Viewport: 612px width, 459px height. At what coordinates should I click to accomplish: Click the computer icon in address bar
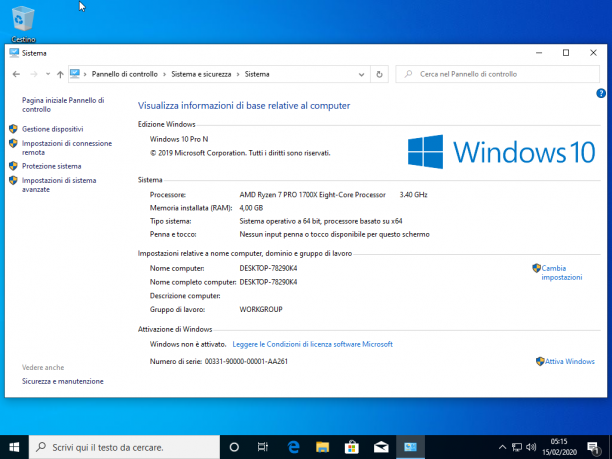click(x=75, y=74)
